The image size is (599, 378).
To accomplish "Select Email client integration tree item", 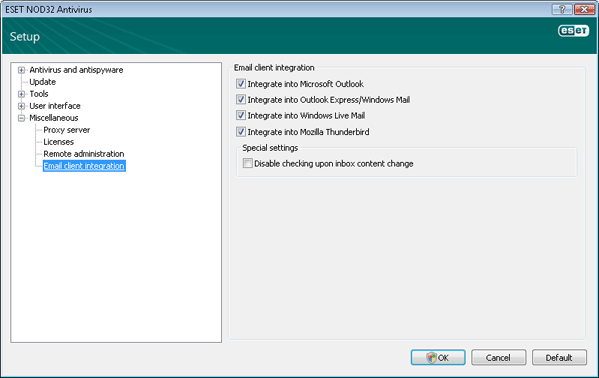I will (x=84, y=166).
